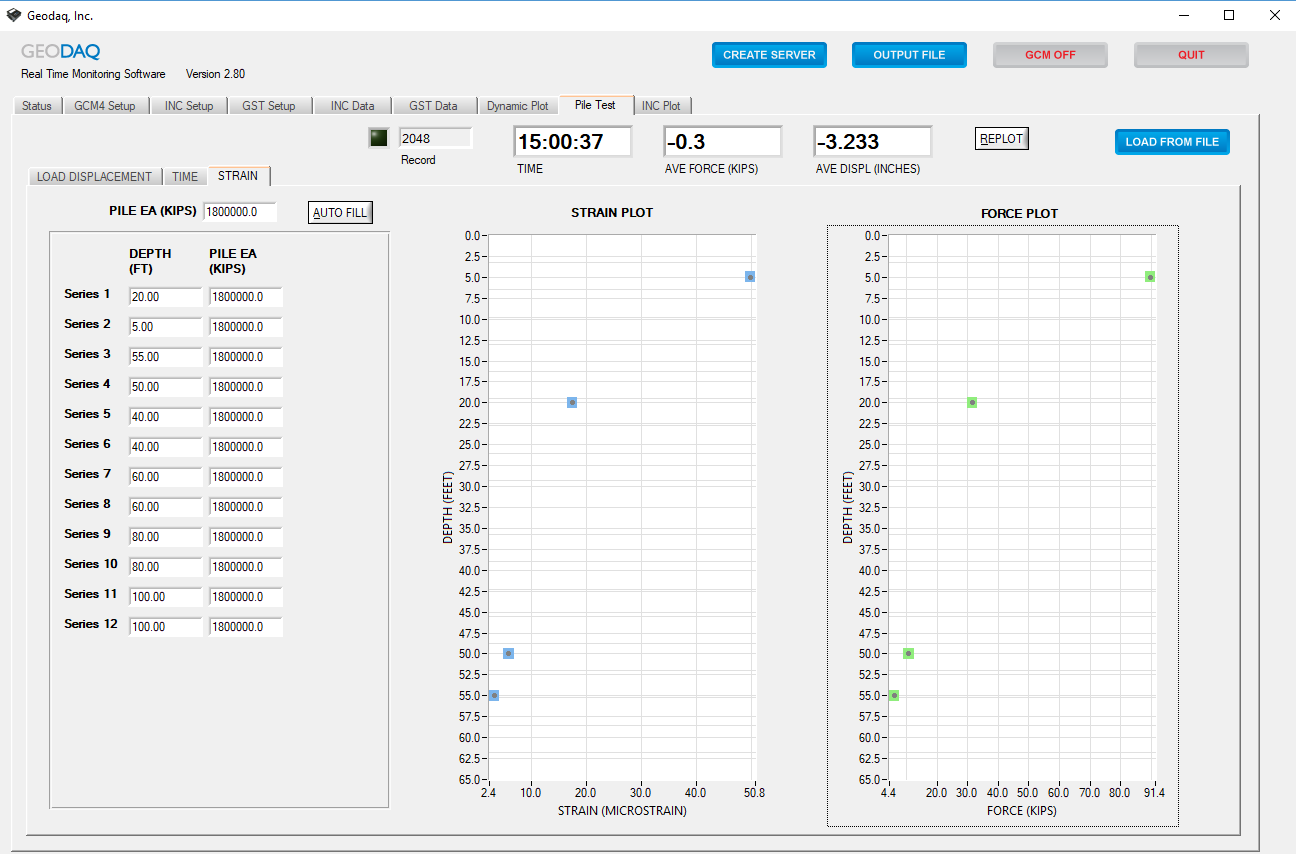Screen dimensions: 1296x854
Task: Open the INC Data tab
Action: (353, 106)
